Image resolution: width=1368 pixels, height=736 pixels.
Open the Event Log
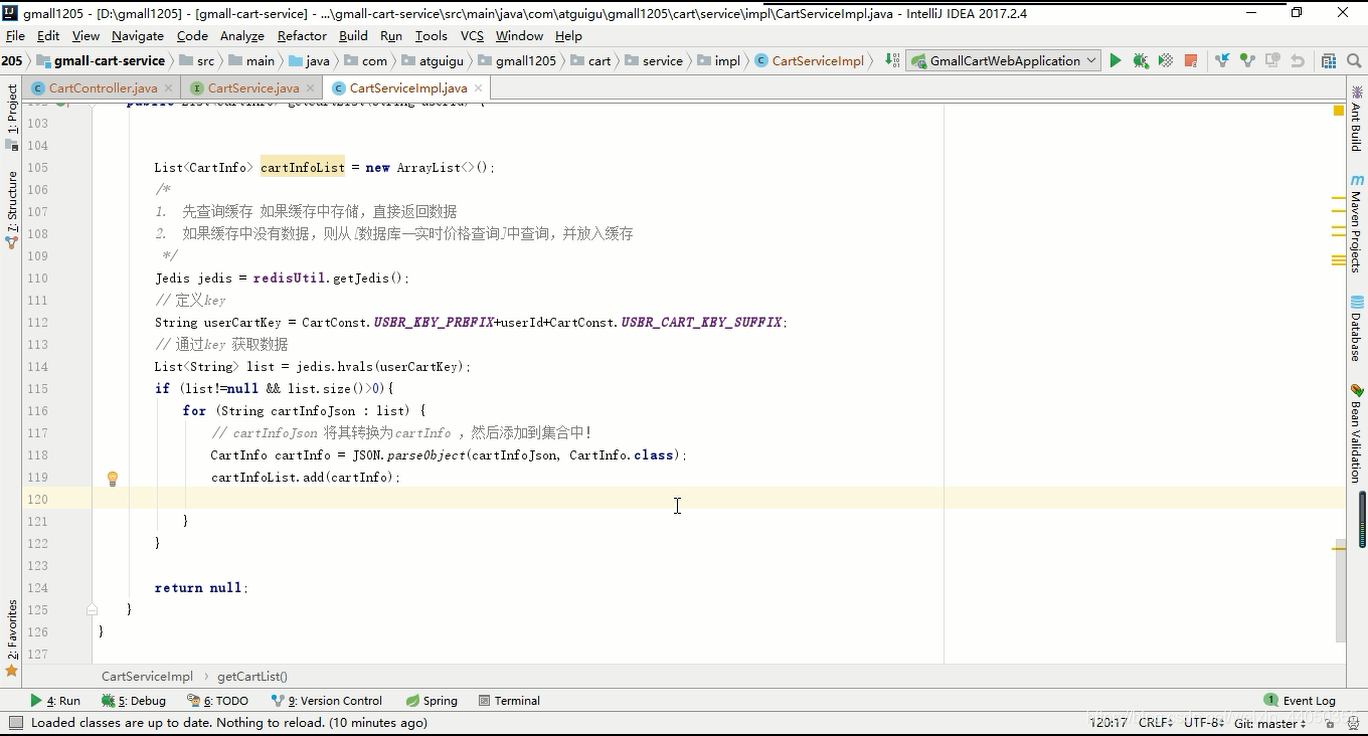1299,701
